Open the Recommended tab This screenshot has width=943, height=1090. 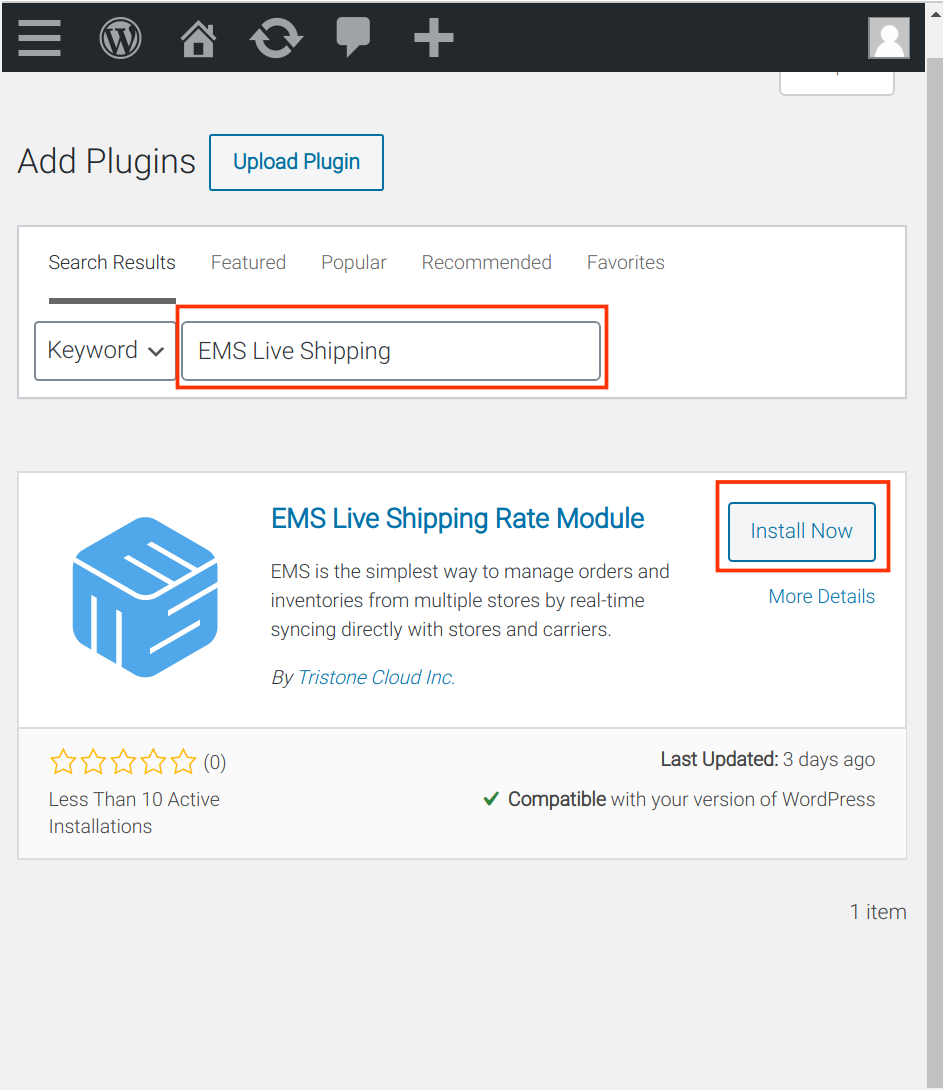point(486,263)
